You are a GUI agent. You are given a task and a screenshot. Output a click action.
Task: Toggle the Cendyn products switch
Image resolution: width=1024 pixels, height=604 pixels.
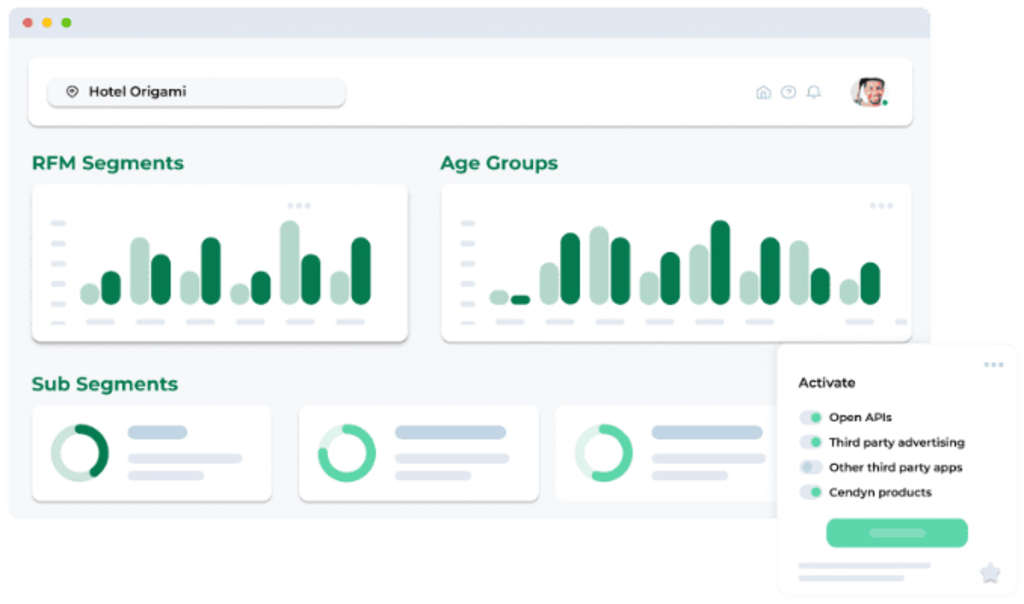(x=811, y=493)
